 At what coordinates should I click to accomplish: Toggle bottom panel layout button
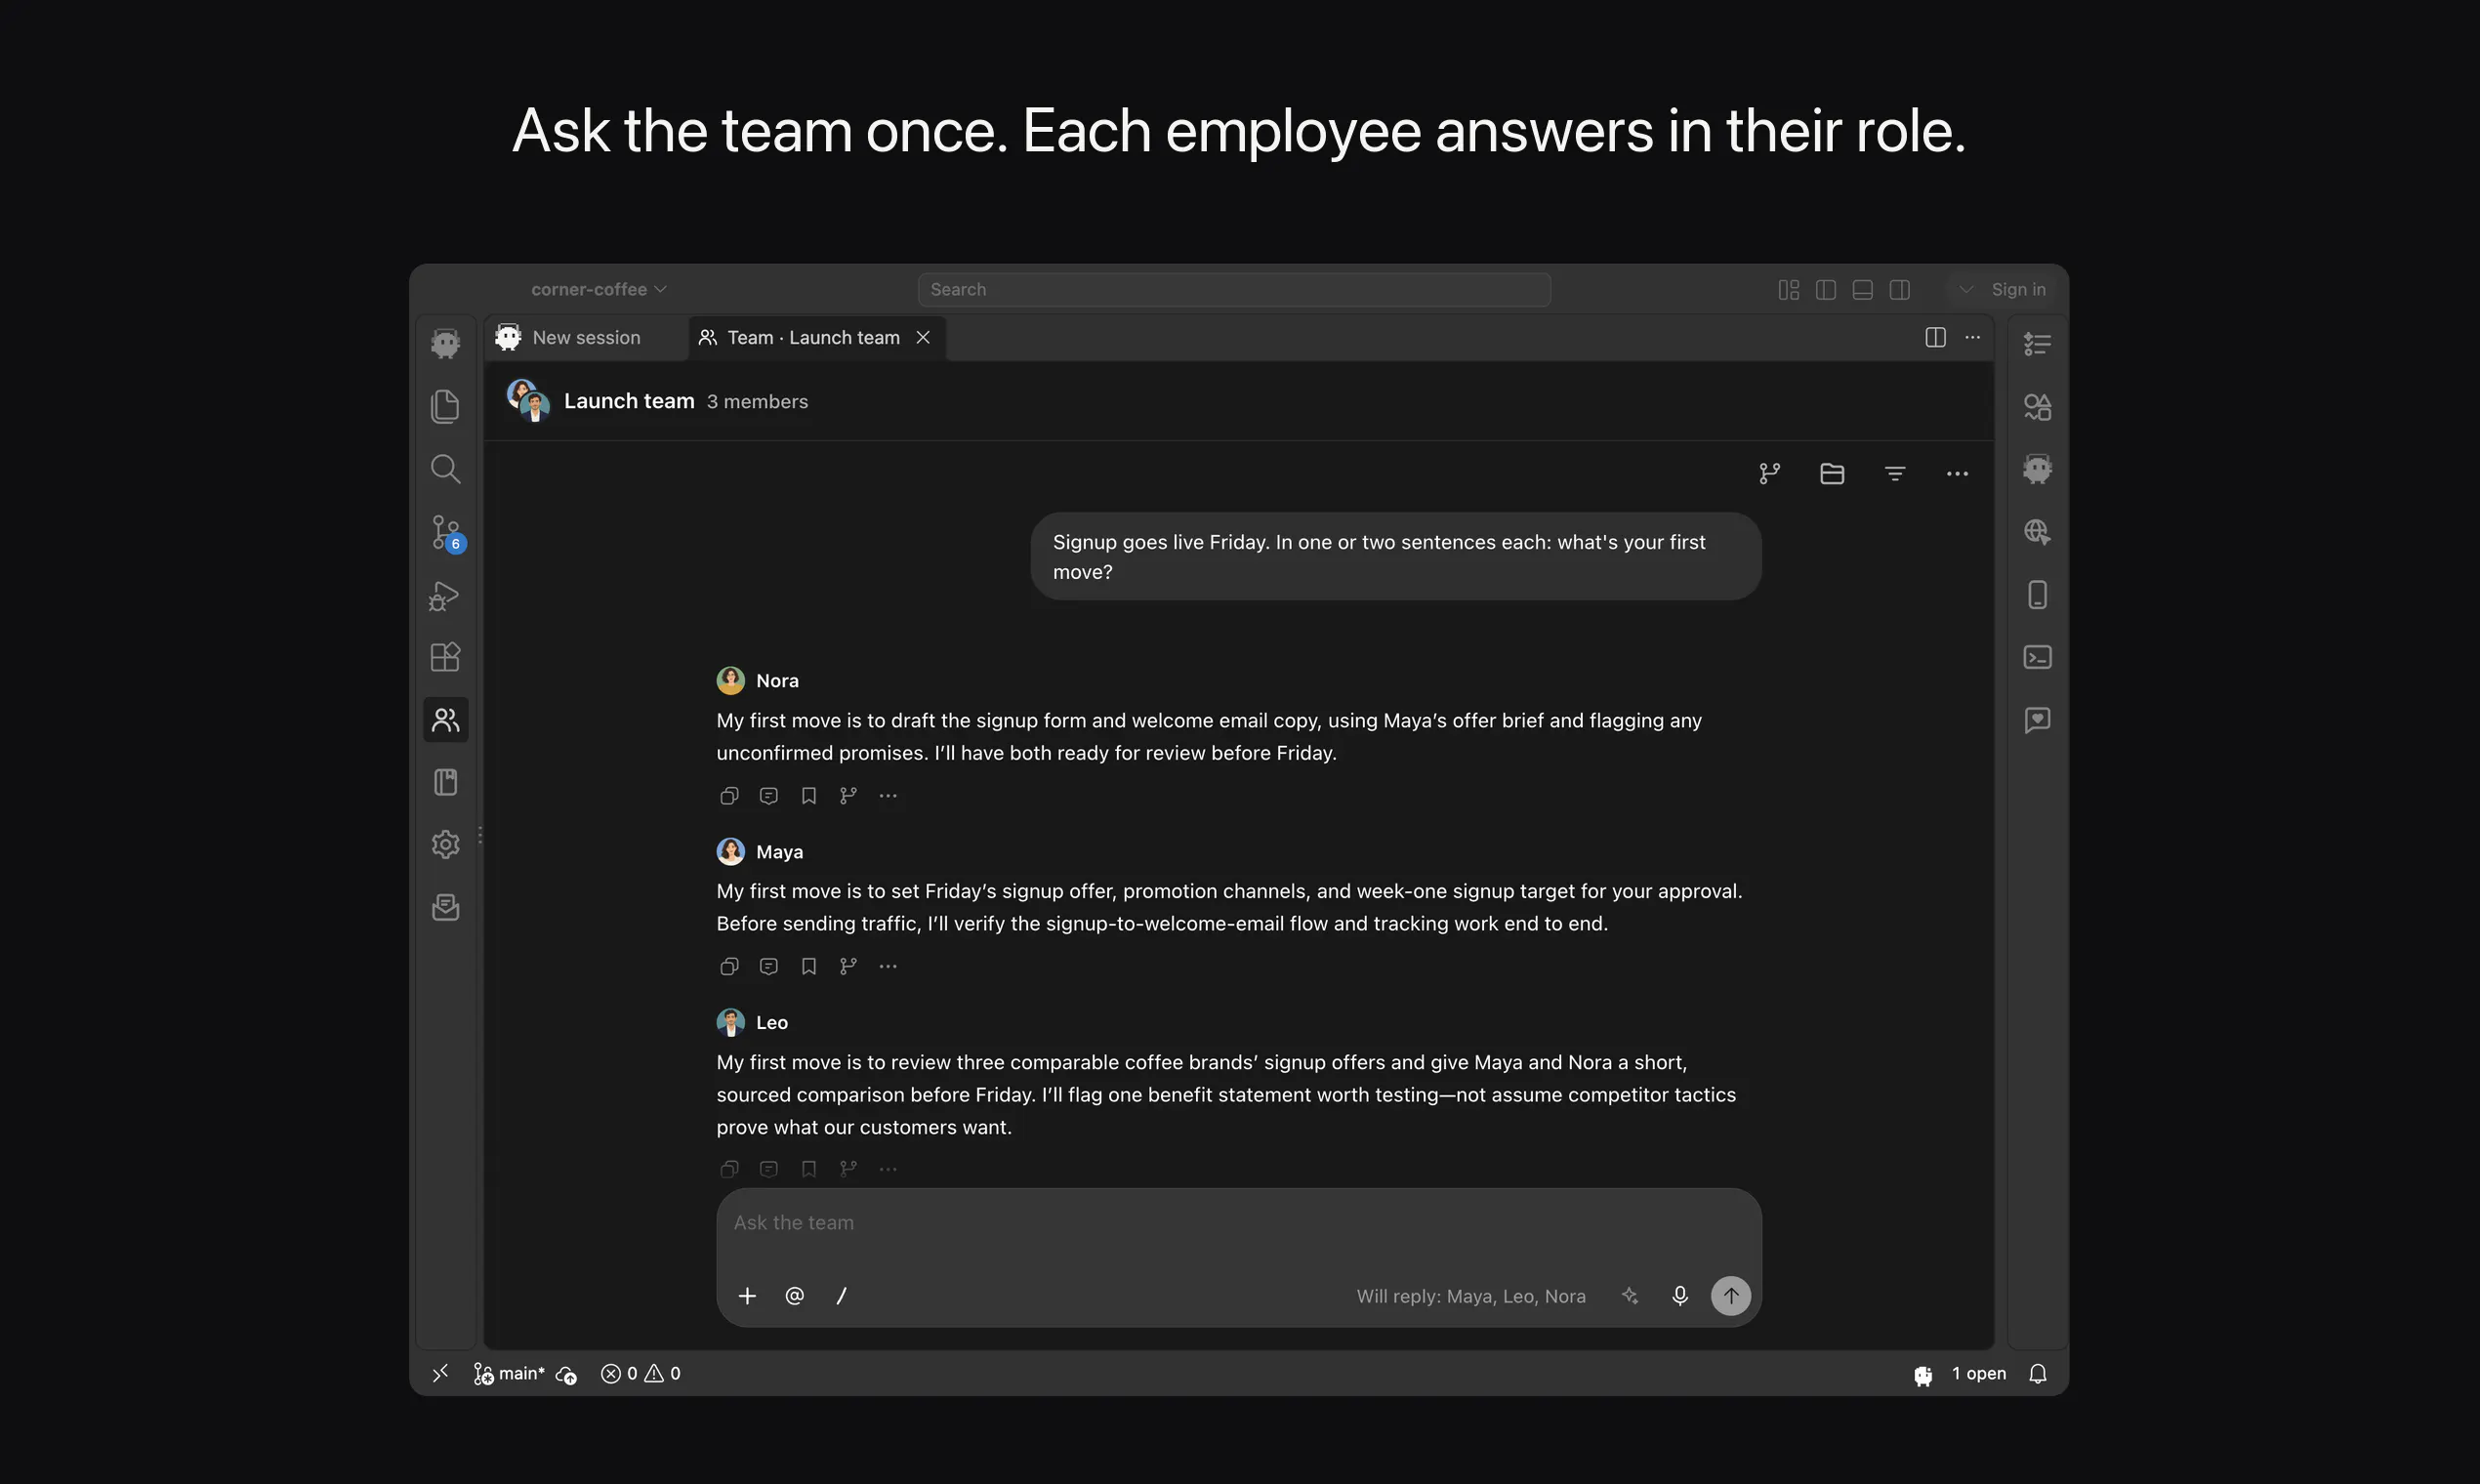point(1862,290)
